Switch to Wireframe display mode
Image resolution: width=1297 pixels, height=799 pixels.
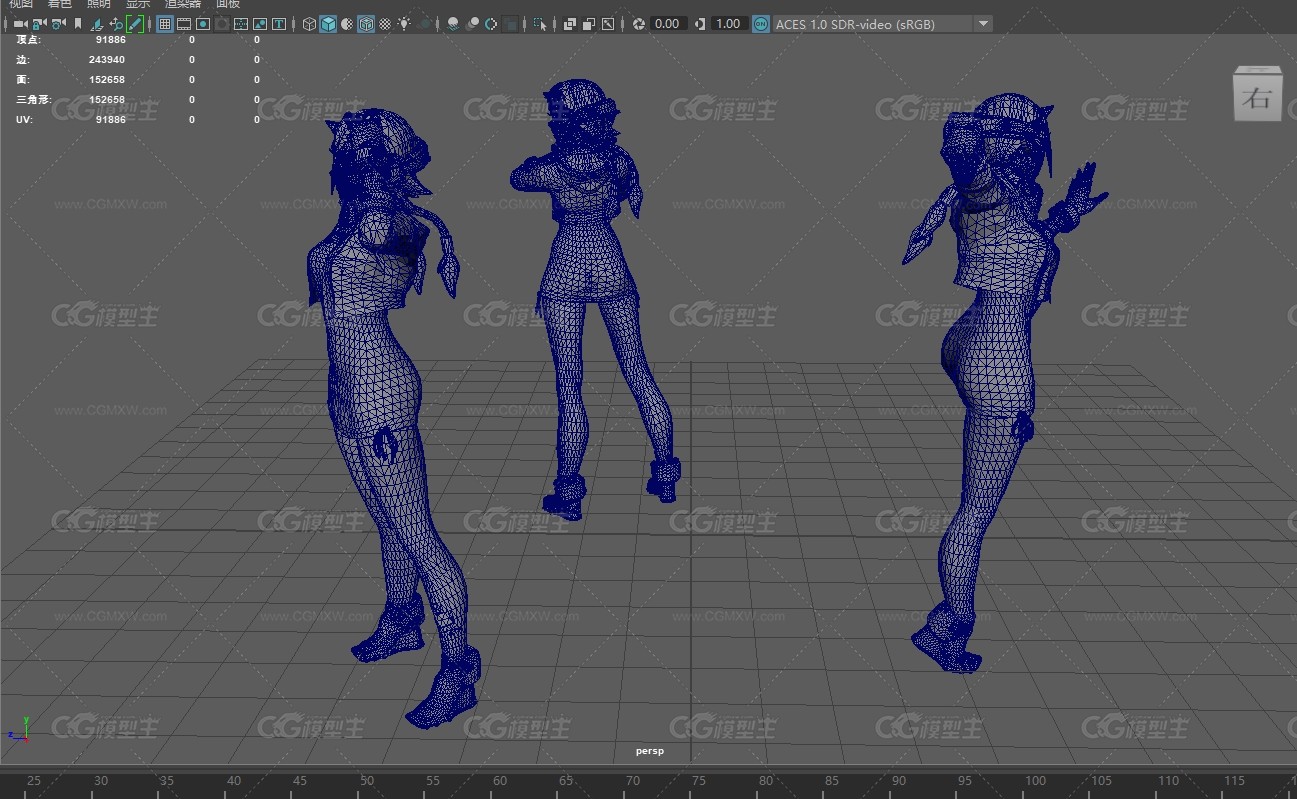[x=309, y=23]
